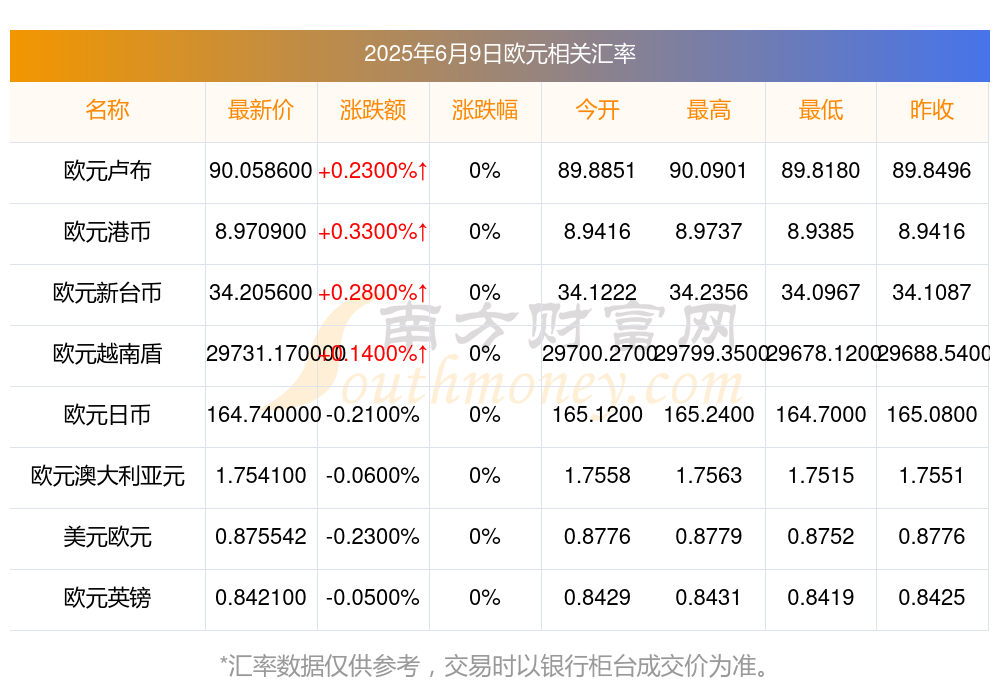Click the red +0.3300%↑ change value

point(373,232)
